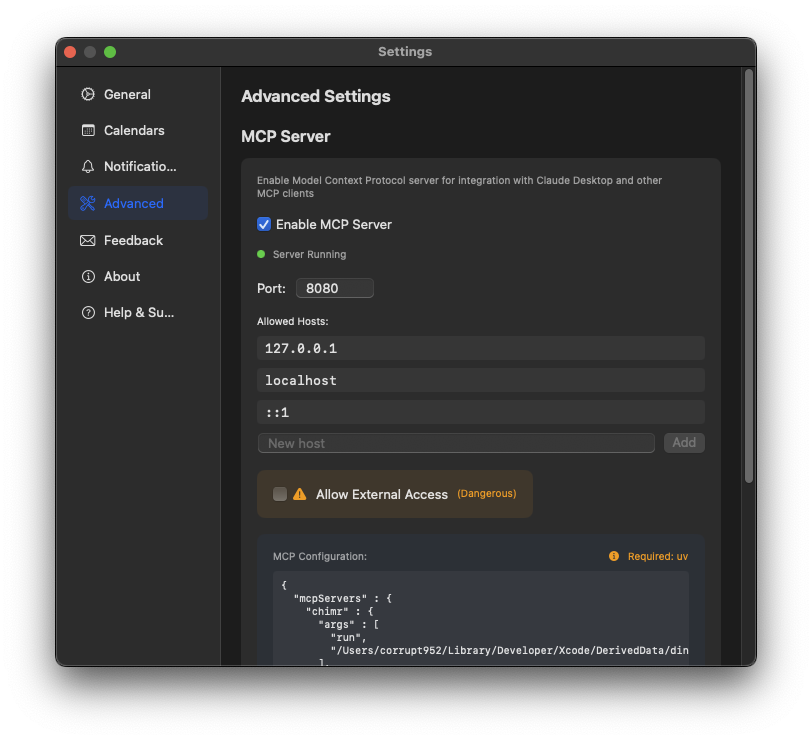Open the Feedback settings section

[133, 240]
